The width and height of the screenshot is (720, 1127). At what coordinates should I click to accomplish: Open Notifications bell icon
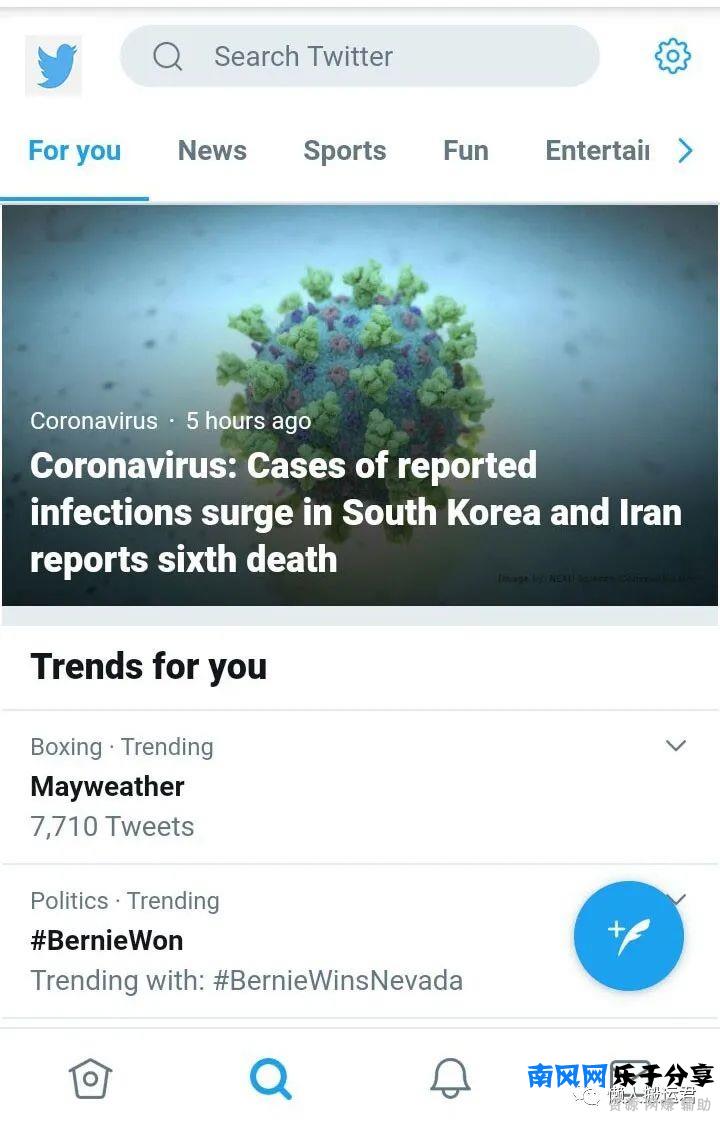450,1078
